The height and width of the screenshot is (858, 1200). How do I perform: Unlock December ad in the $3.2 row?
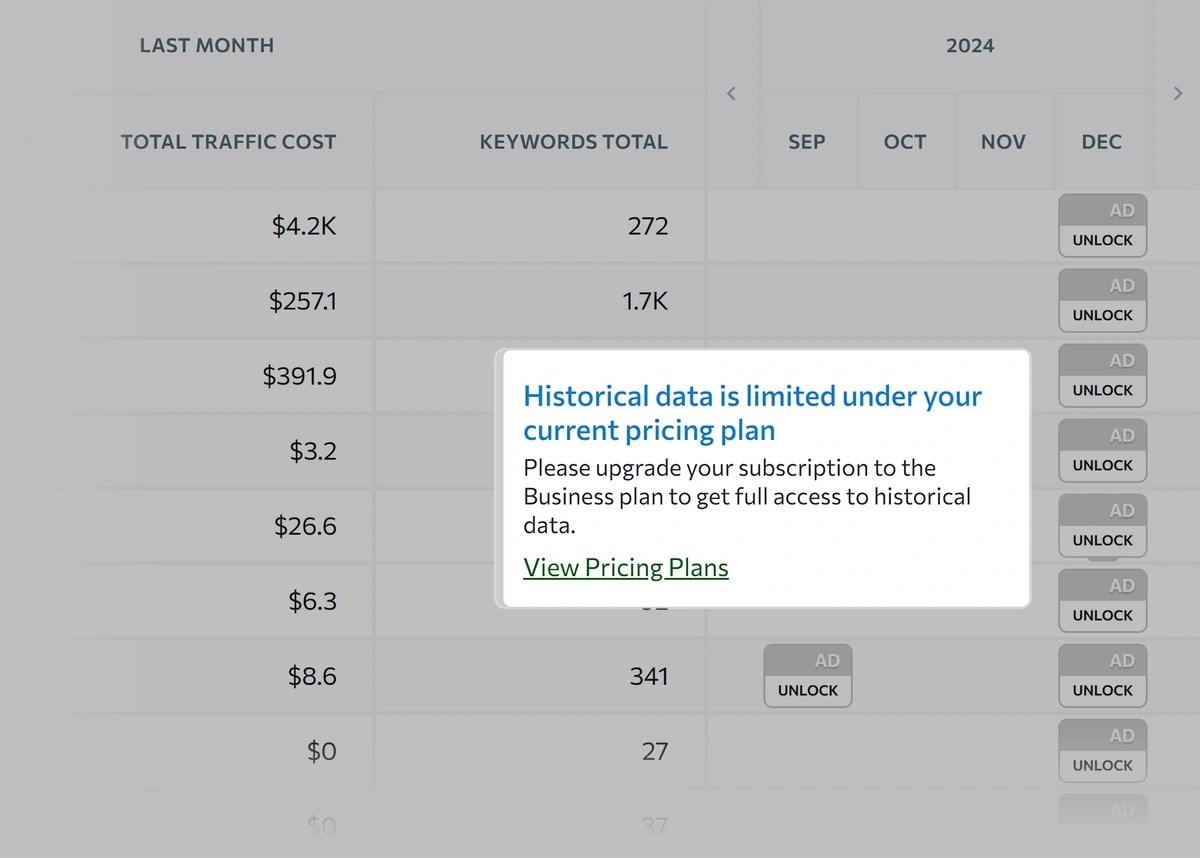point(1102,465)
